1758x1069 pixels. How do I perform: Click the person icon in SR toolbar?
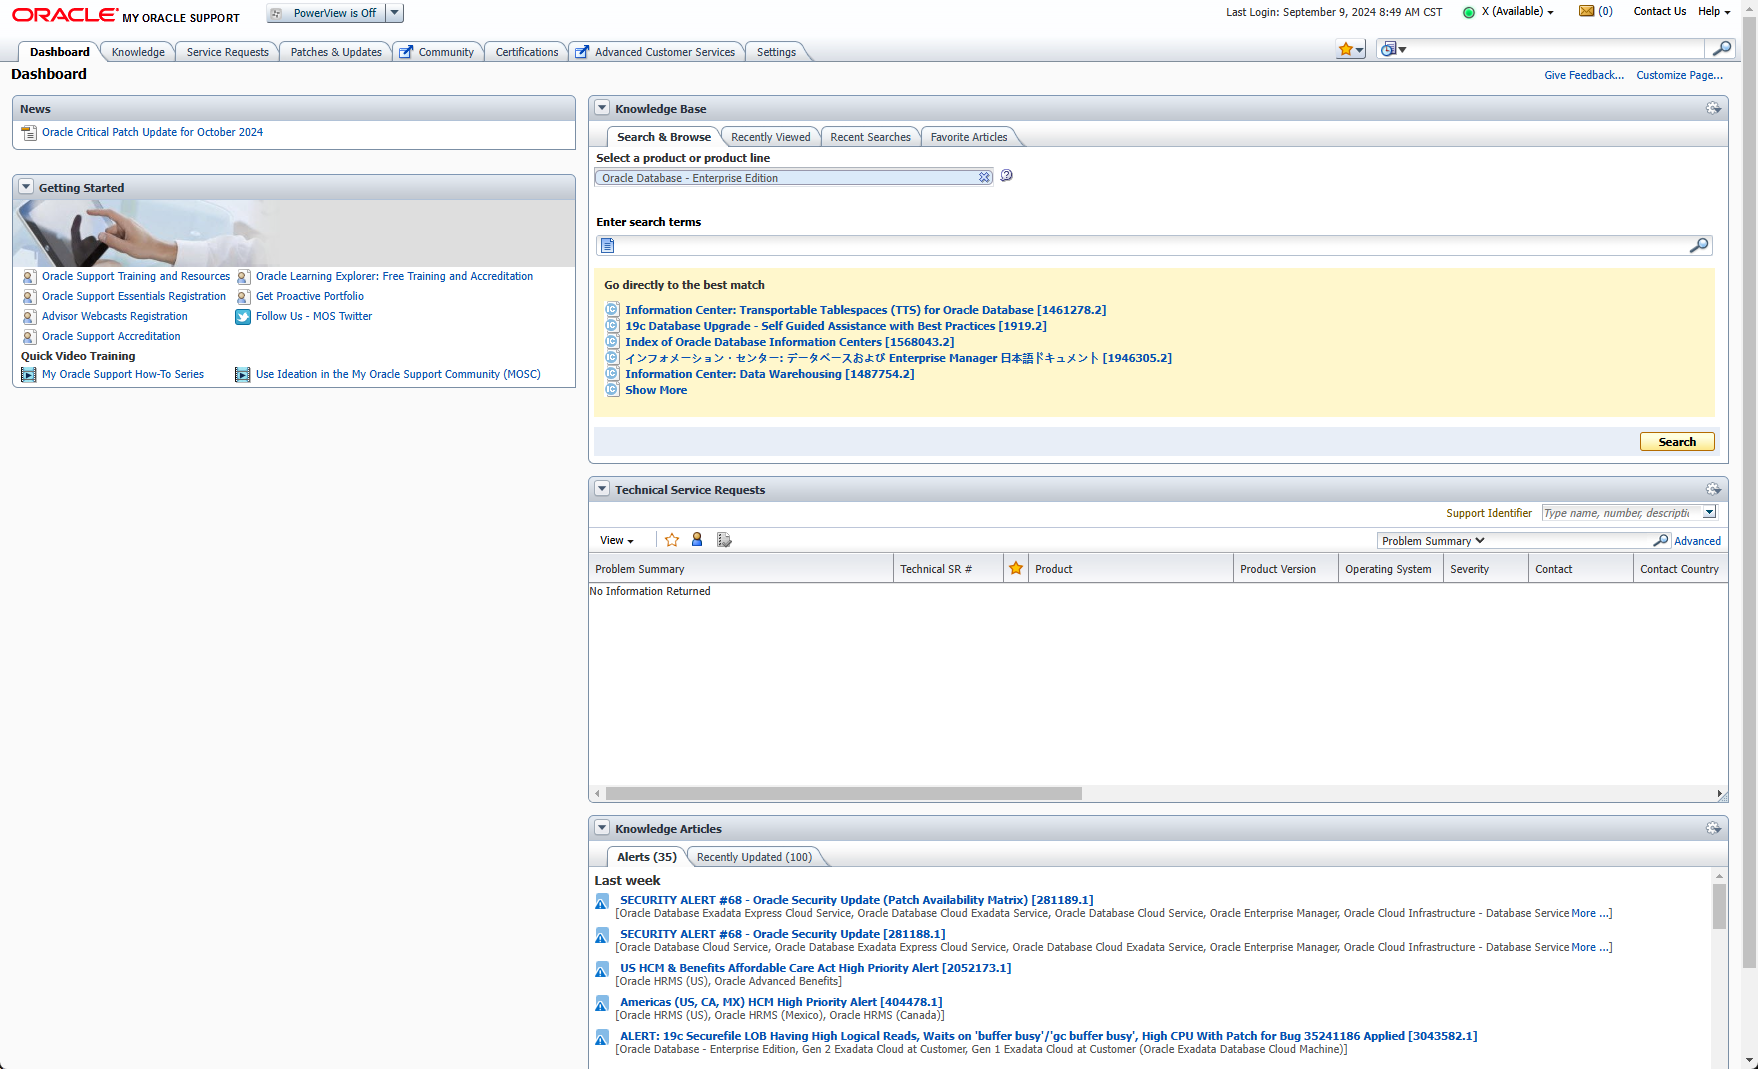tap(697, 540)
